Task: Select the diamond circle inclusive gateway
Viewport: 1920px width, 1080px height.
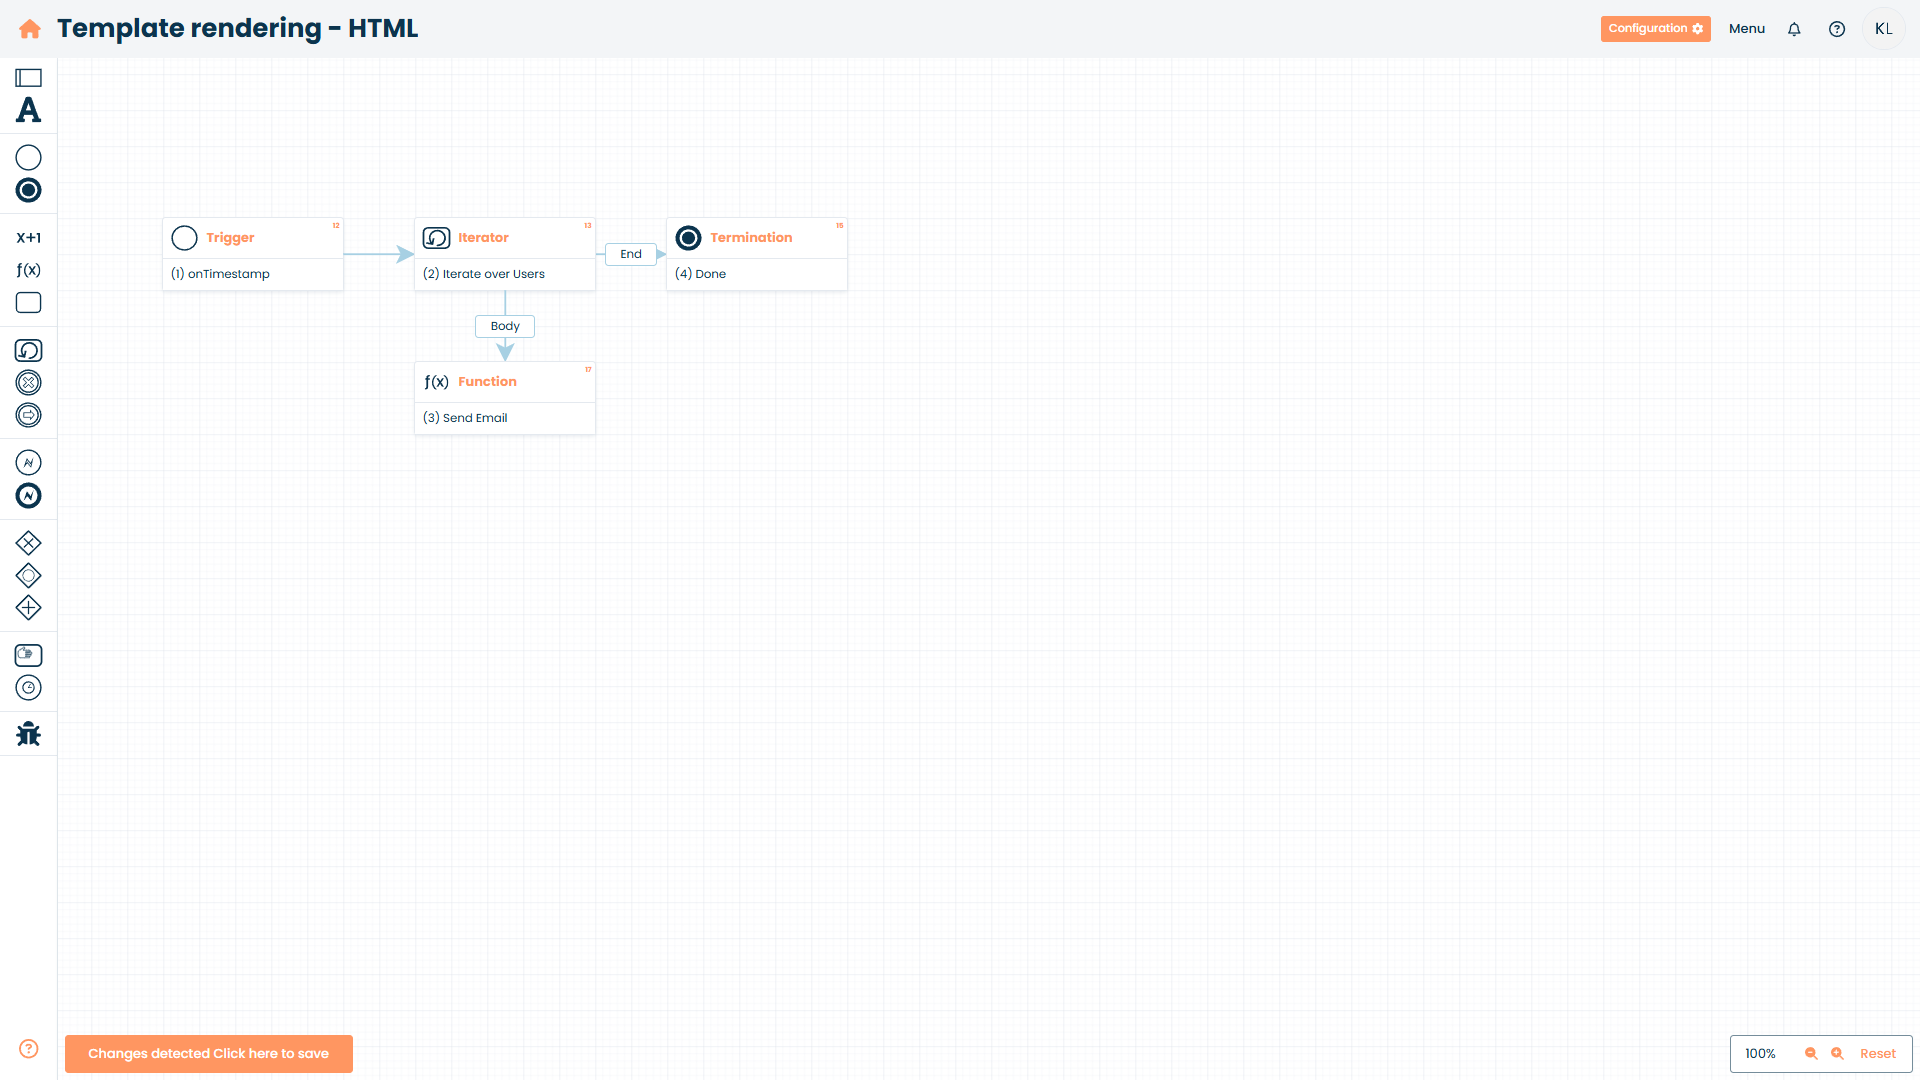Action: (x=28, y=575)
